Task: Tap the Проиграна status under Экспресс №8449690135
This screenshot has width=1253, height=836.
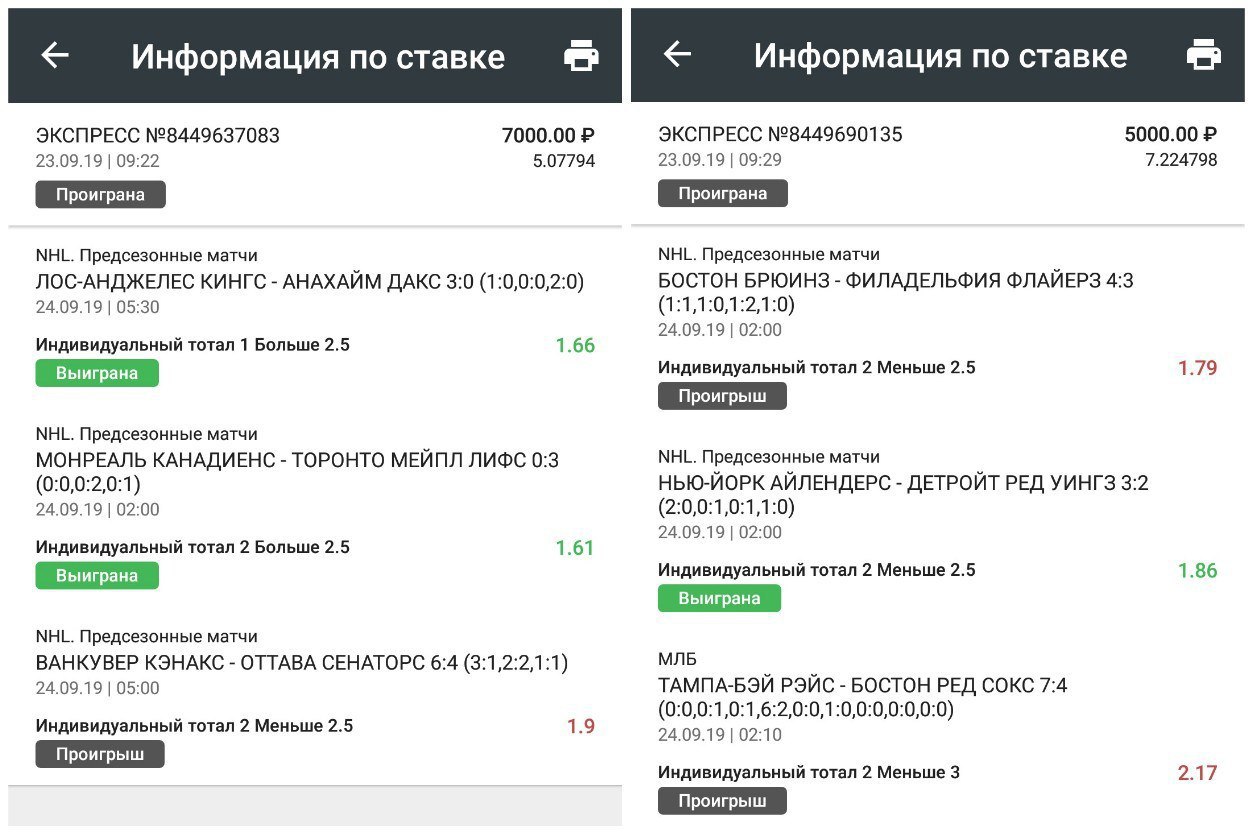Action: click(722, 193)
